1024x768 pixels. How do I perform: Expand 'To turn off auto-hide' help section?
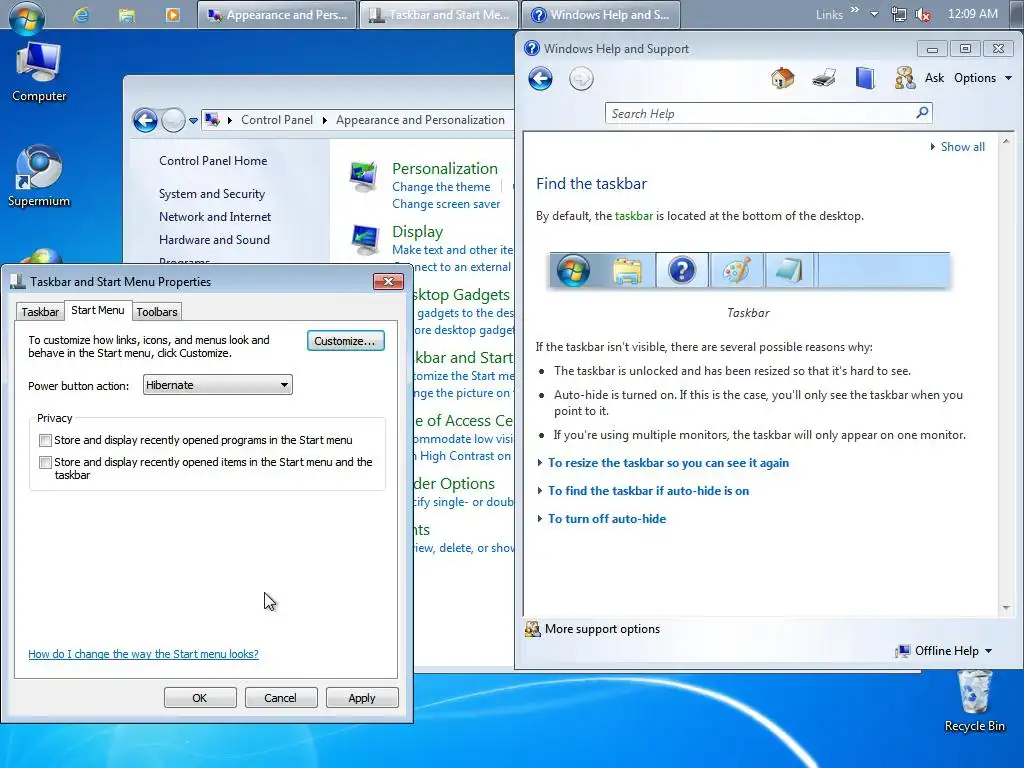pyautogui.click(x=607, y=519)
